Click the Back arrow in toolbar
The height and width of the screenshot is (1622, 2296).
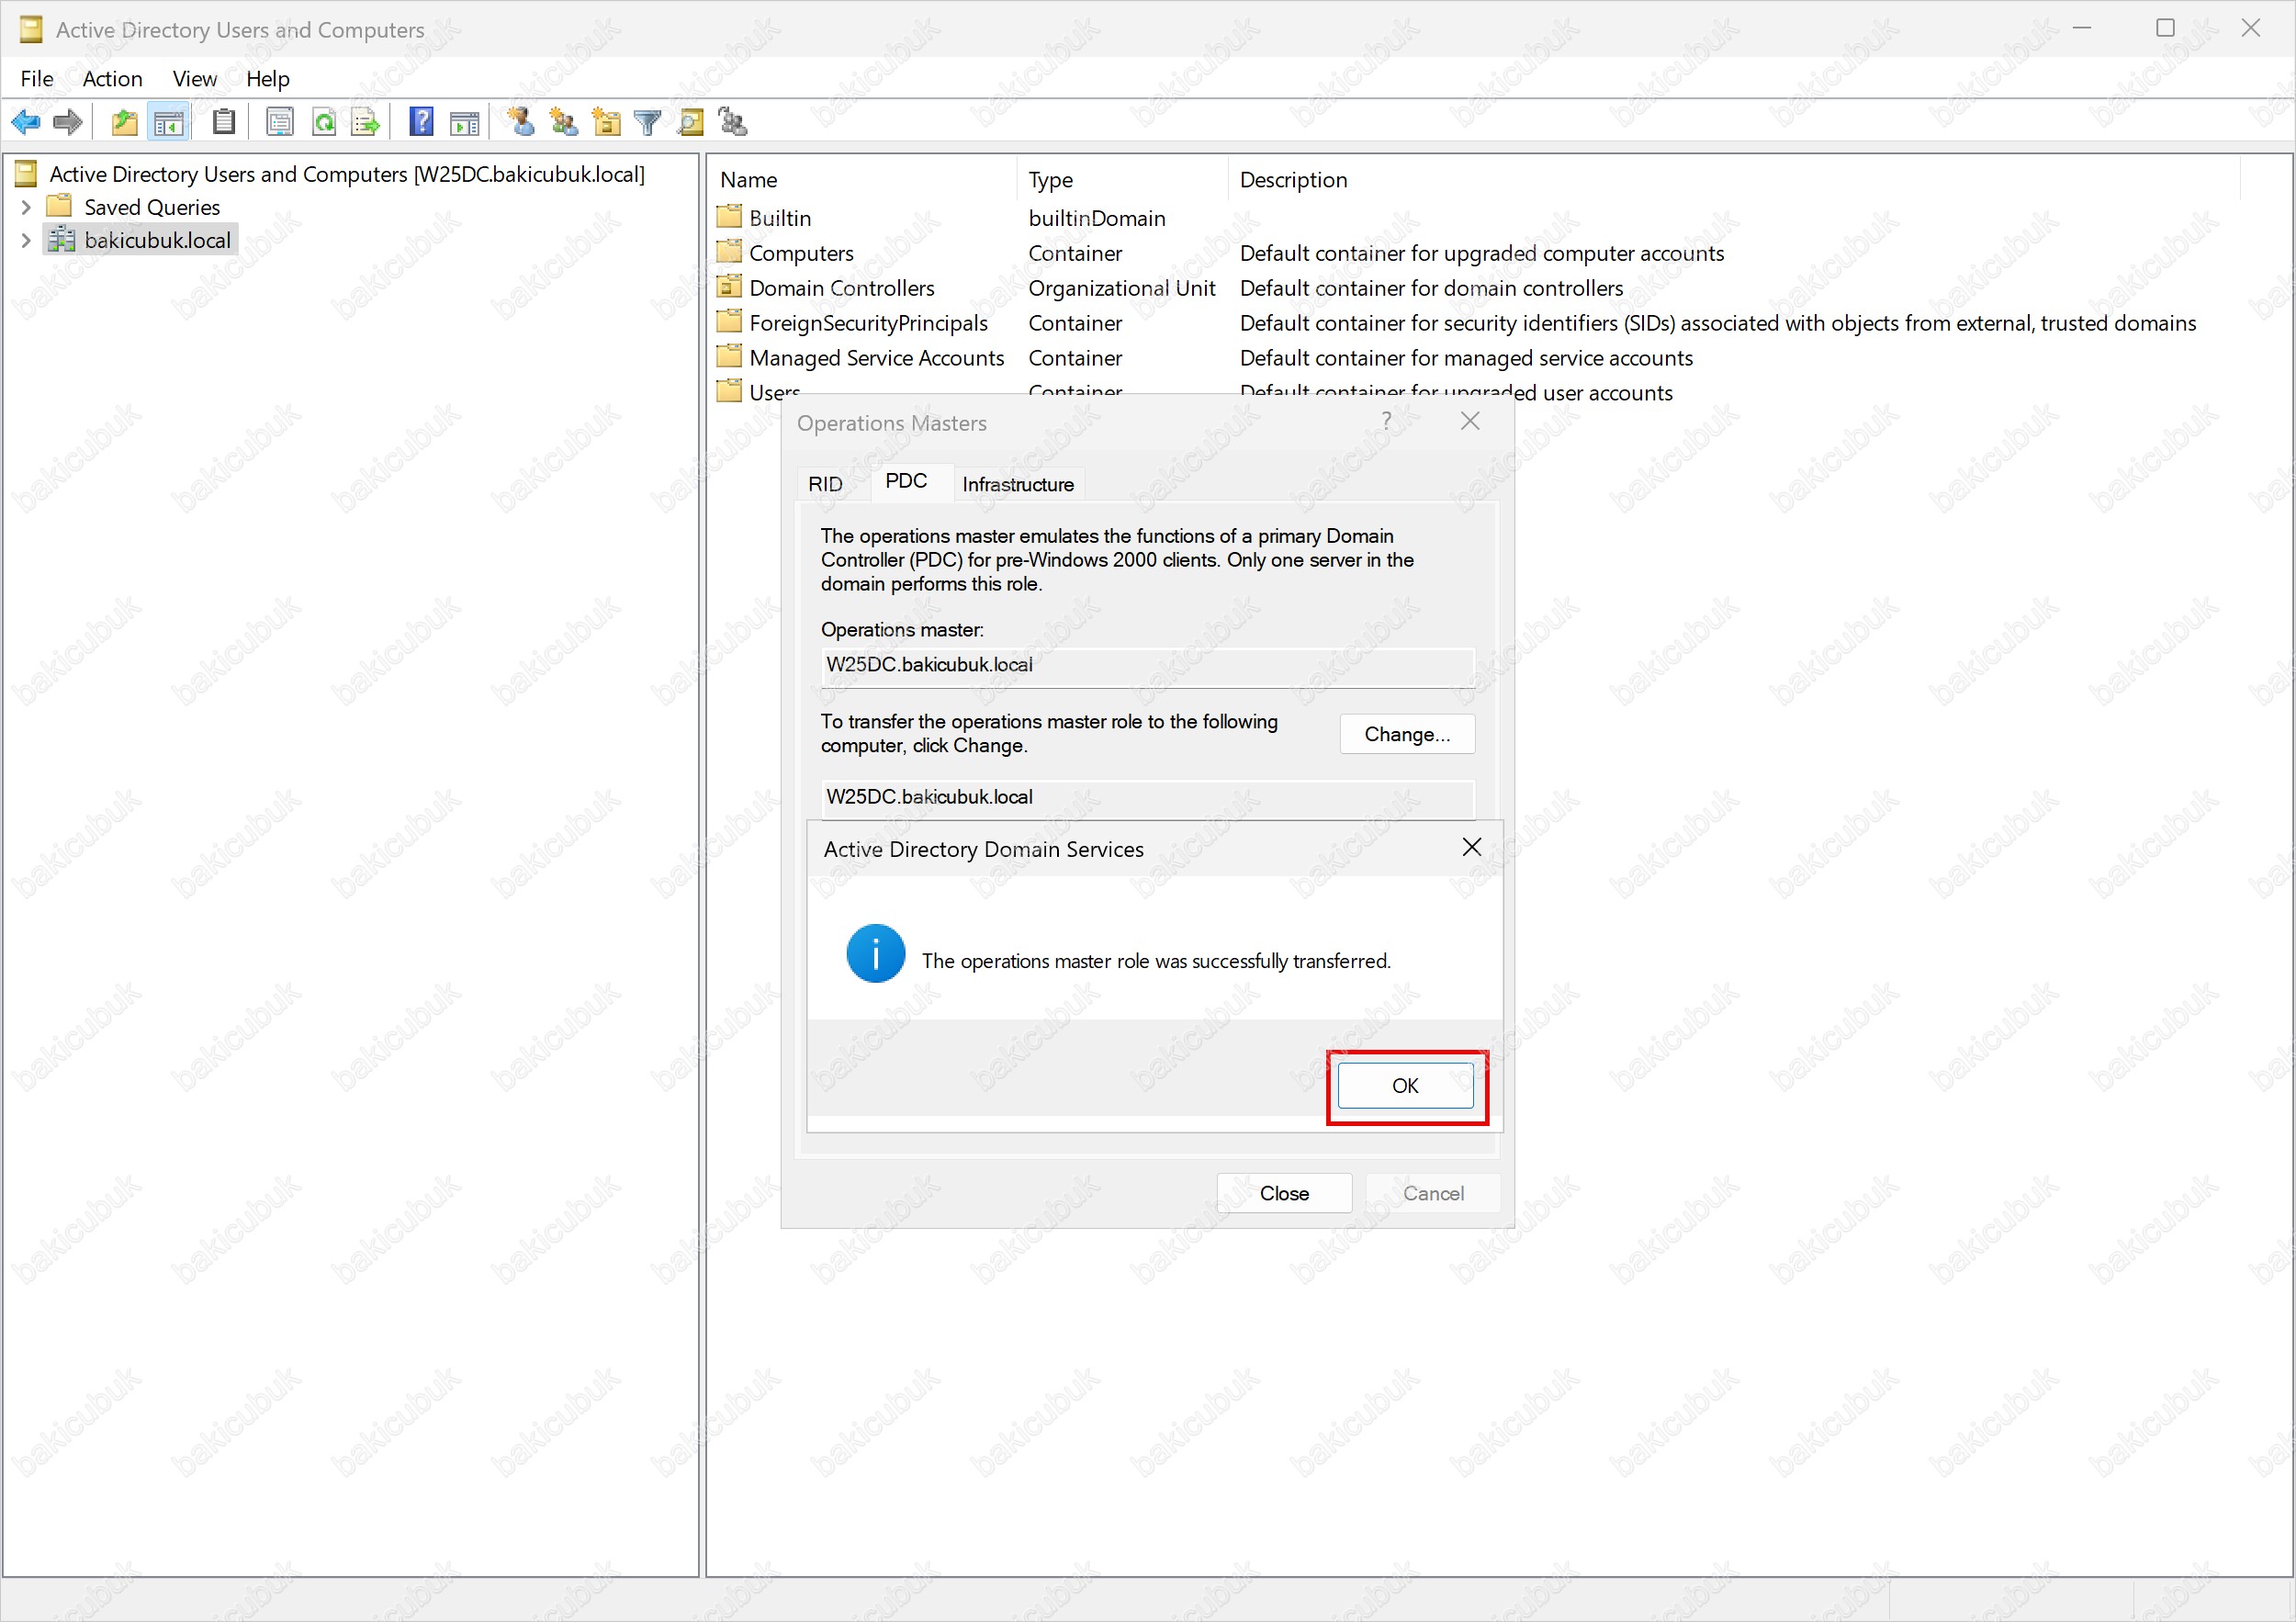(x=26, y=123)
